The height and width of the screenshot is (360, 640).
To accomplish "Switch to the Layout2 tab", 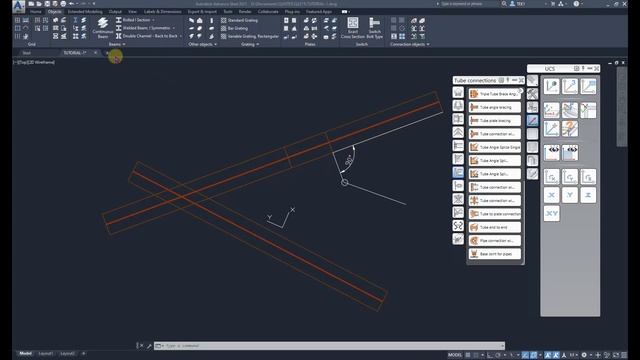I will coord(67,353).
